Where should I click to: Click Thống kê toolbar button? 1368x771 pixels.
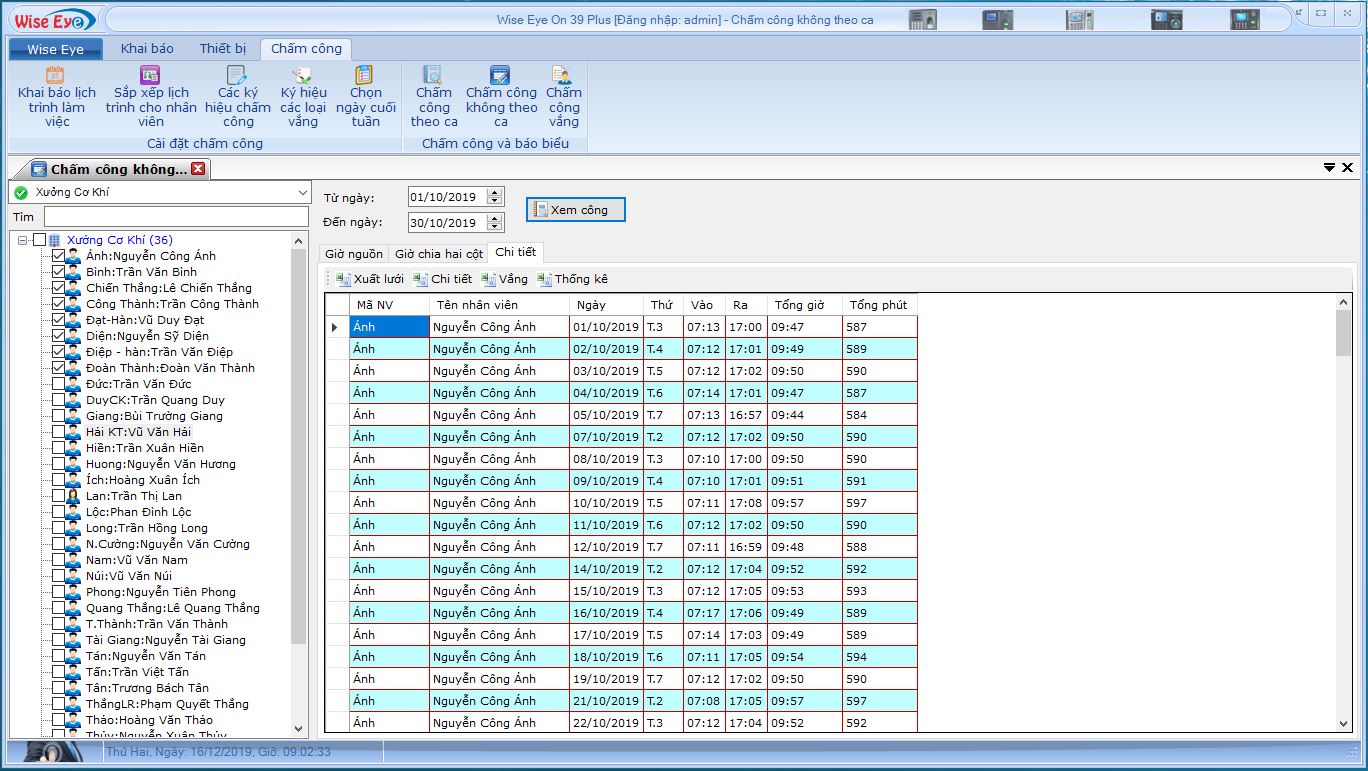pos(572,279)
